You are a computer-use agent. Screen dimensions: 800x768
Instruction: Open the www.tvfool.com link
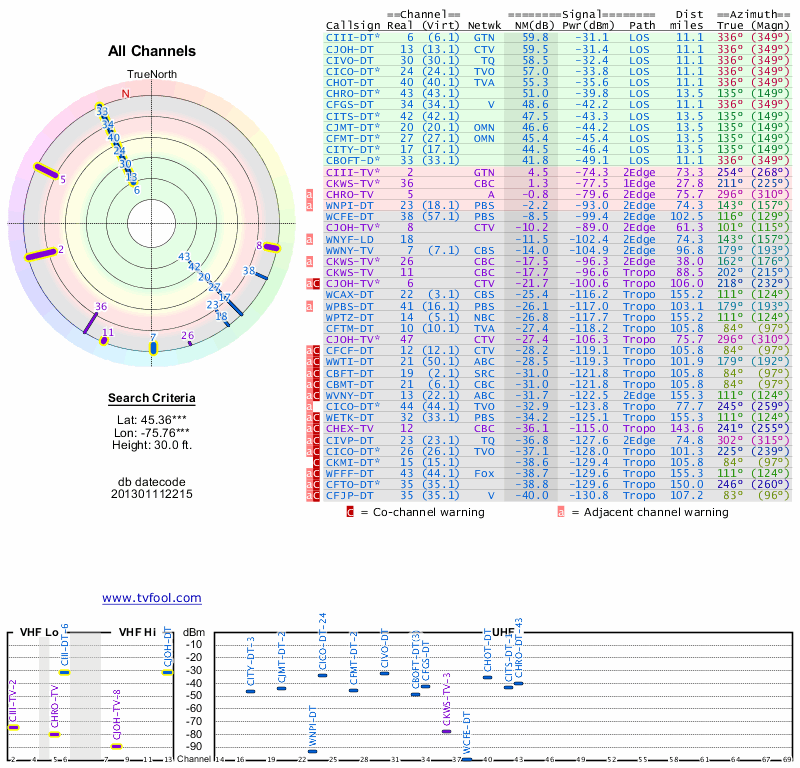click(151, 598)
